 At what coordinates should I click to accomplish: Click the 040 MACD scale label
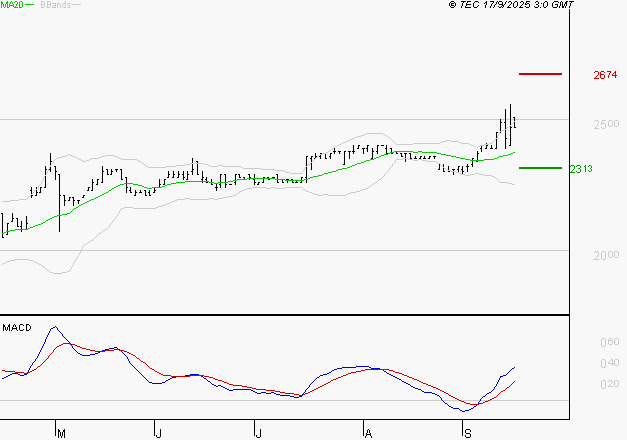(x=610, y=363)
